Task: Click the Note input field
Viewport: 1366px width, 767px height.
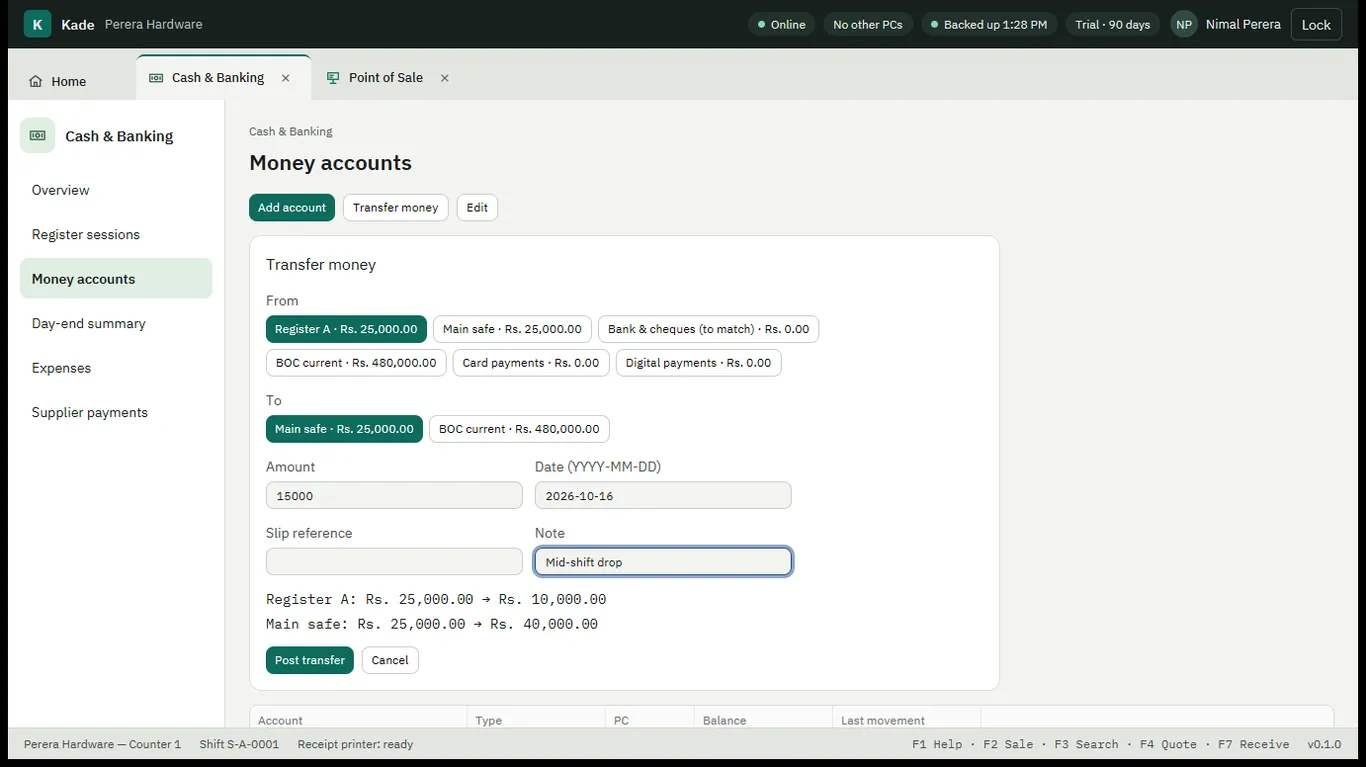Action: 663,562
